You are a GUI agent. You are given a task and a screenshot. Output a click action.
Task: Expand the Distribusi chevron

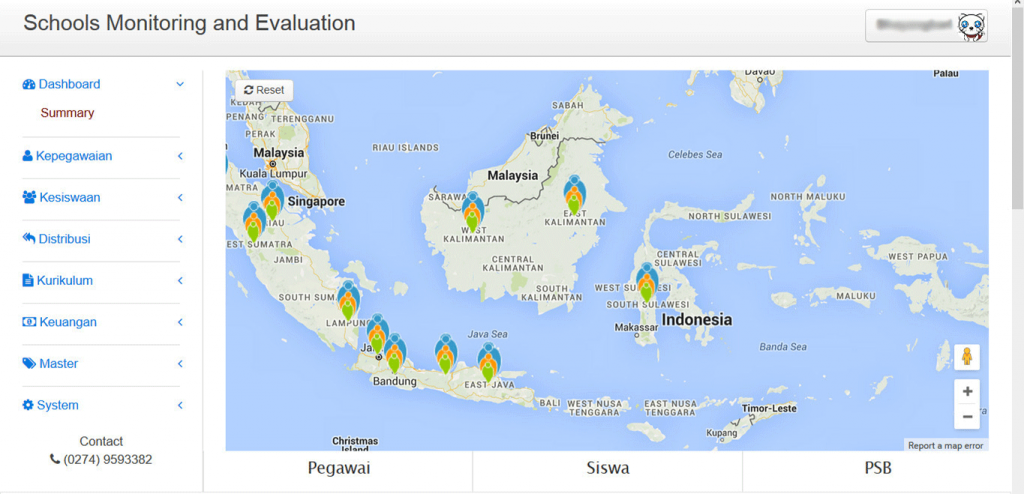[180, 239]
